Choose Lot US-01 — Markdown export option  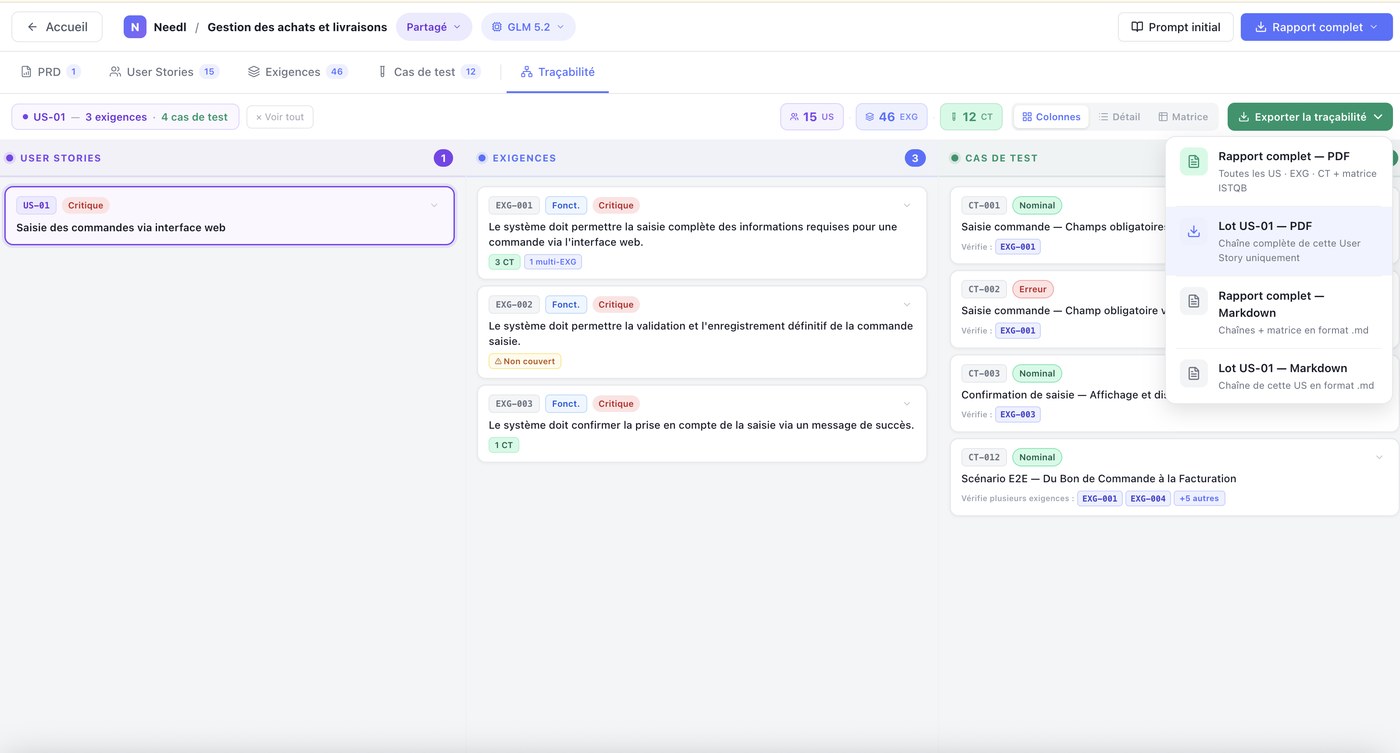pyautogui.click(x=1279, y=375)
